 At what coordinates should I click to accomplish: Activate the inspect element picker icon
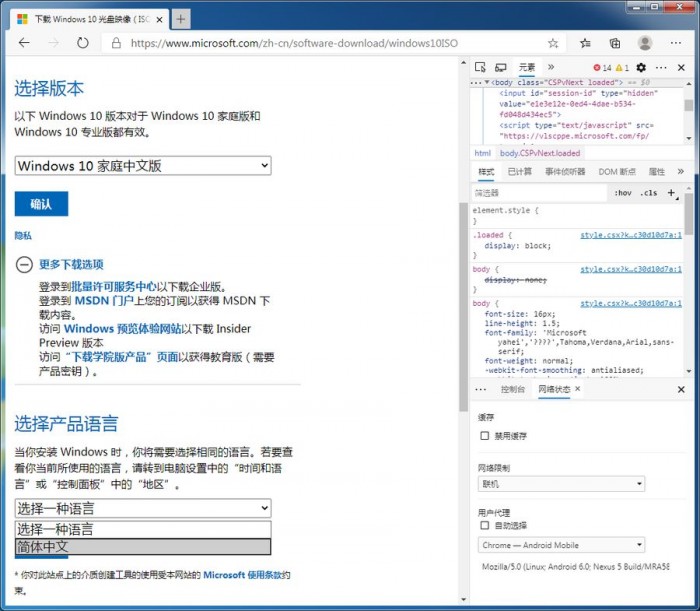[480, 68]
